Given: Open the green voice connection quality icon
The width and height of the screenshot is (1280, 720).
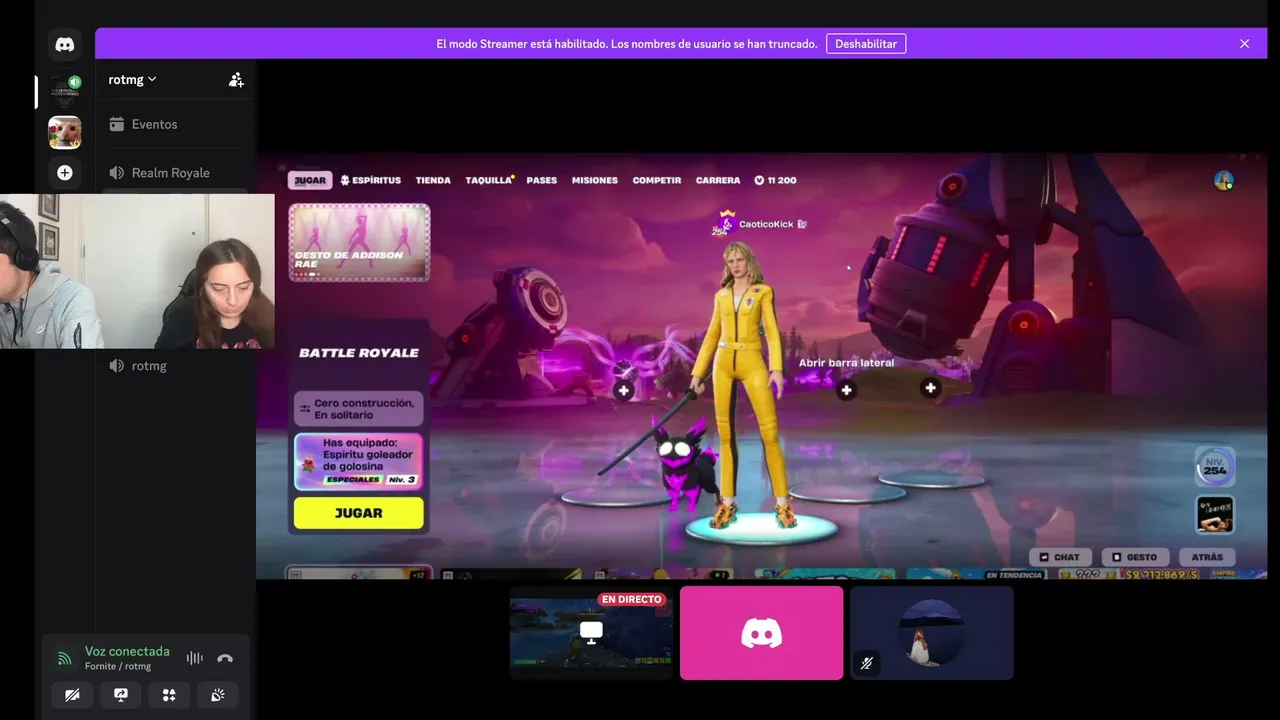Looking at the screenshot, I should click(x=65, y=658).
